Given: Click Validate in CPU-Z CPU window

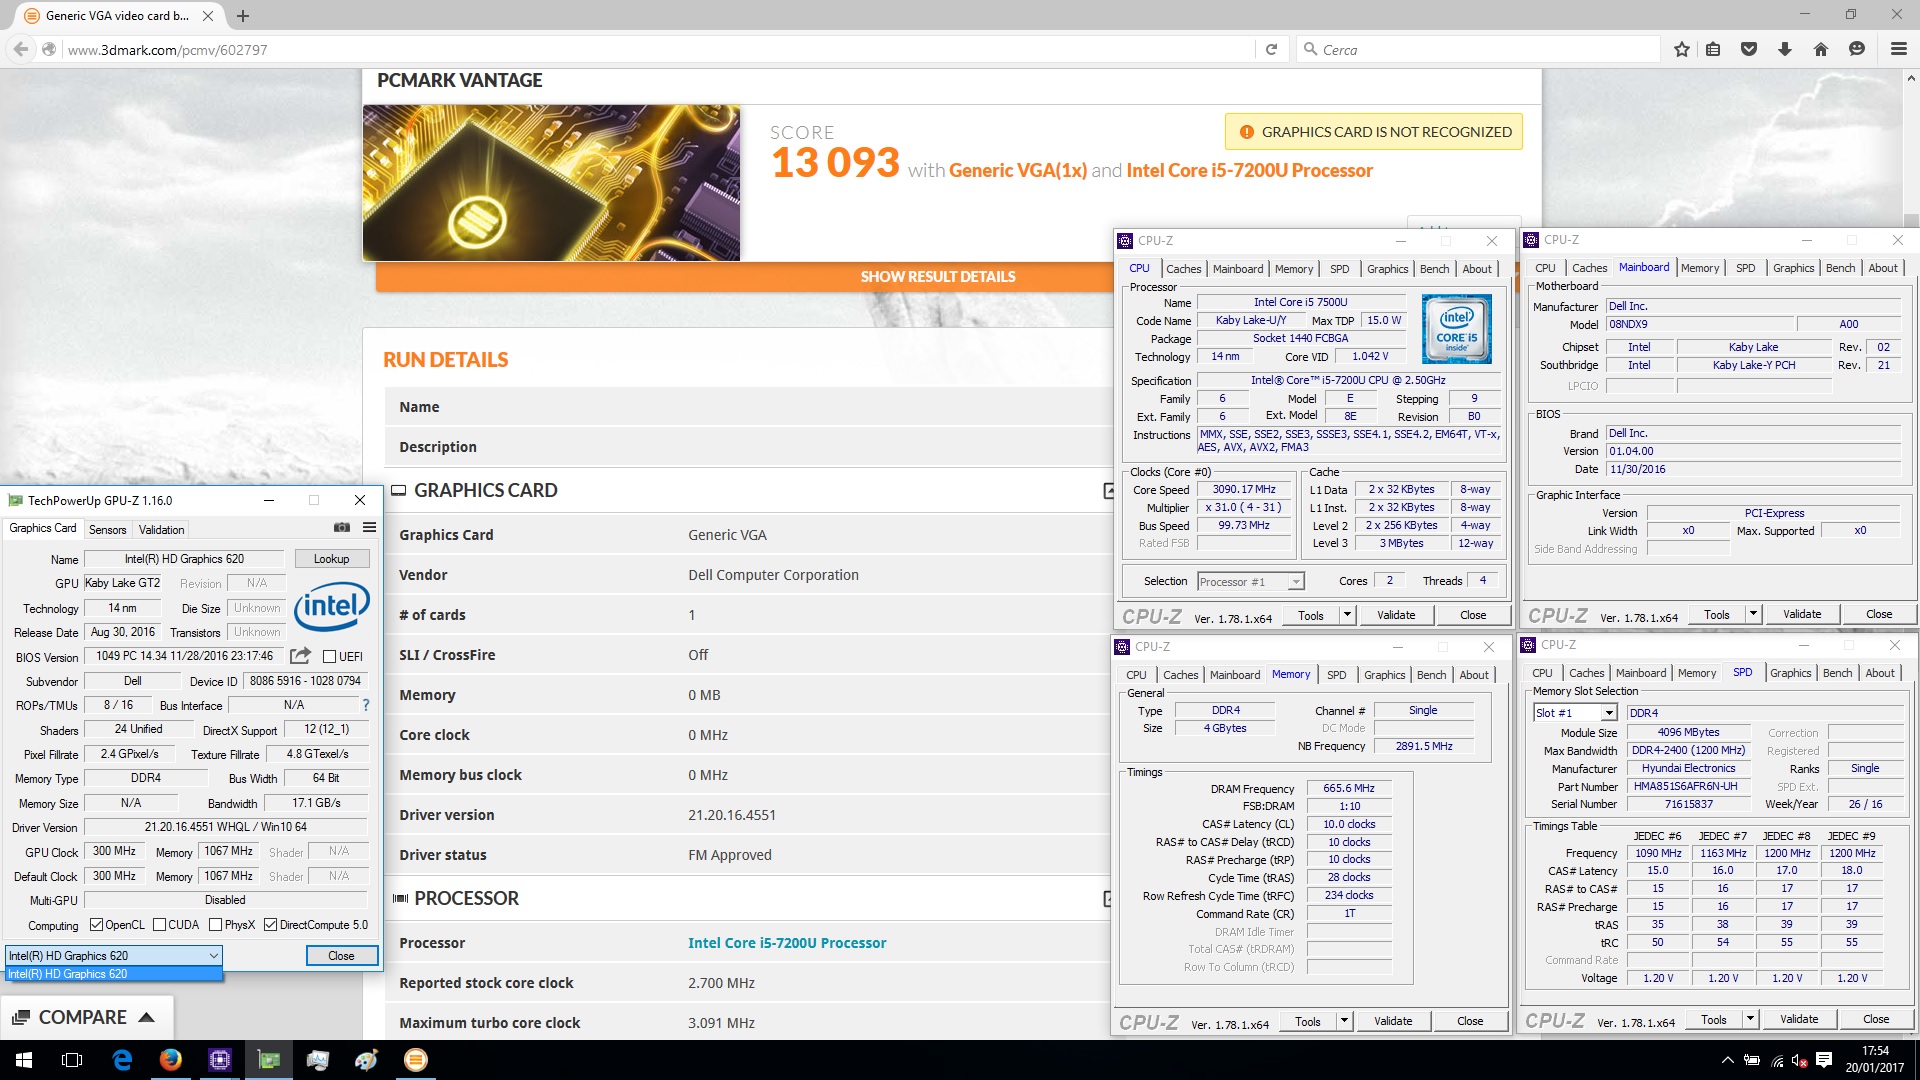Looking at the screenshot, I should point(1396,616).
